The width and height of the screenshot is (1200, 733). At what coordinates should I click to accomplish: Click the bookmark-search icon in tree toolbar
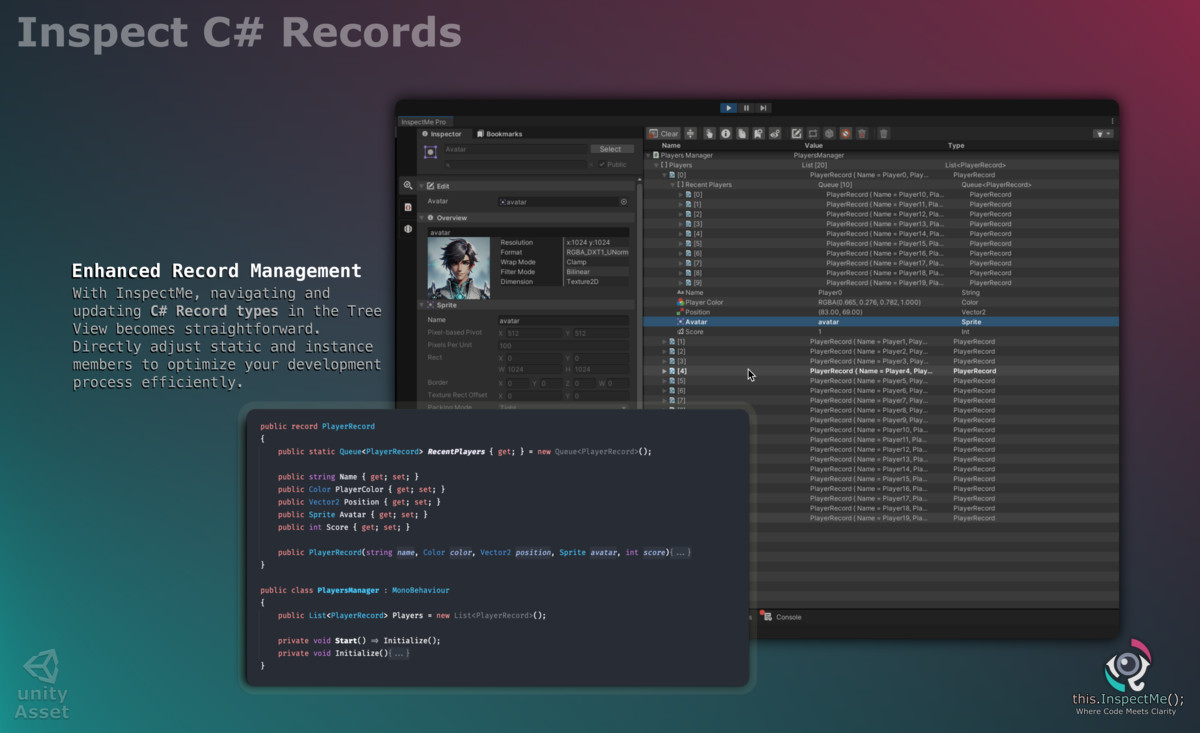click(x=758, y=133)
